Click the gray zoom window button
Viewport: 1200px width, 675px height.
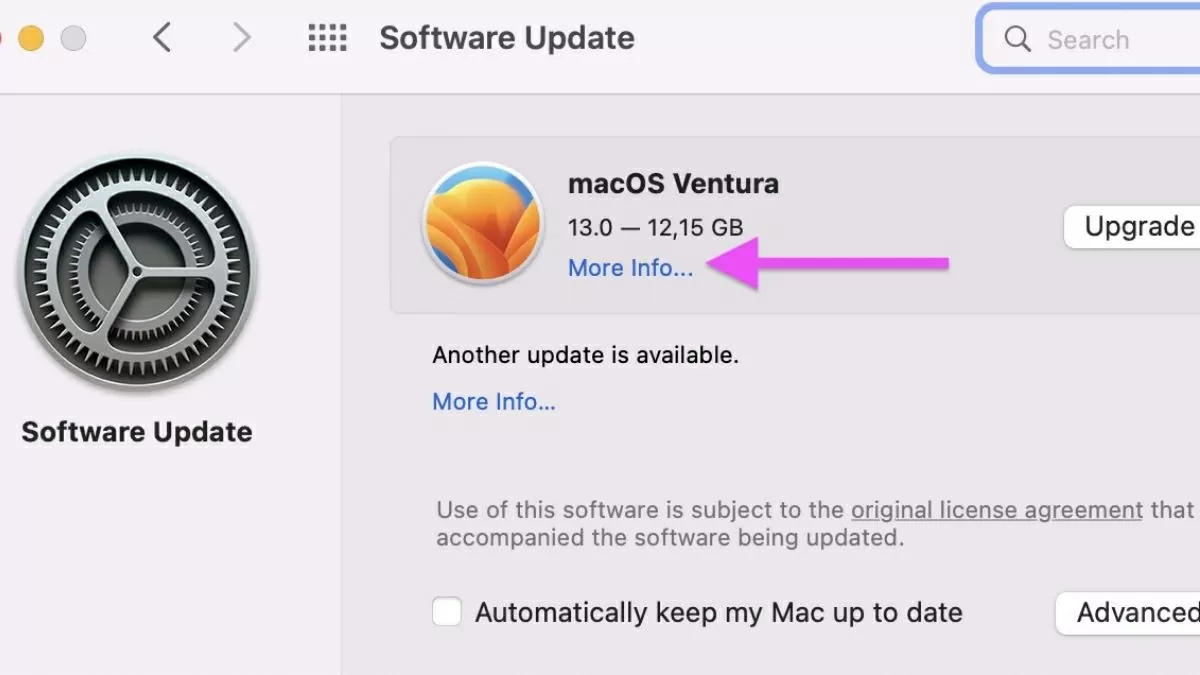click(73, 39)
